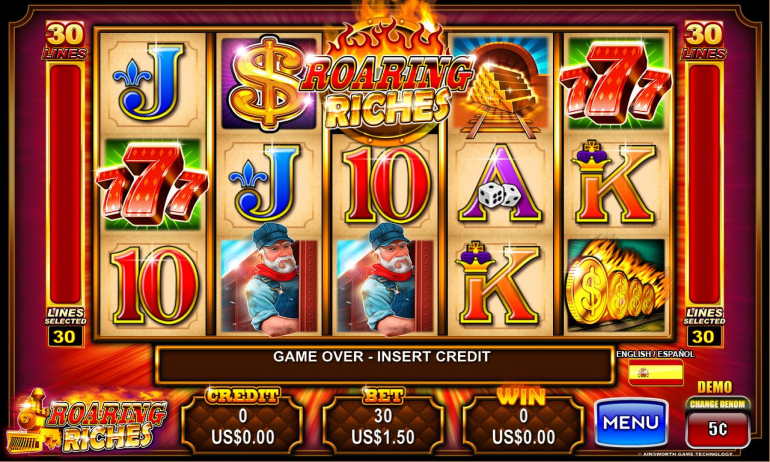Click the left red lines meter bar
Image resolution: width=770 pixels, height=462 pixels.
pyautogui.click(x=65, y=184)
